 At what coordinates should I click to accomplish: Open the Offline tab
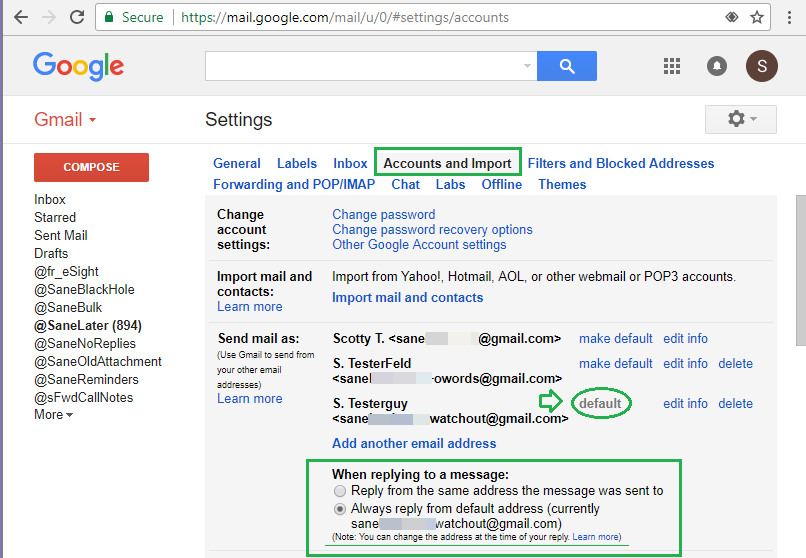tap(502, 184)
